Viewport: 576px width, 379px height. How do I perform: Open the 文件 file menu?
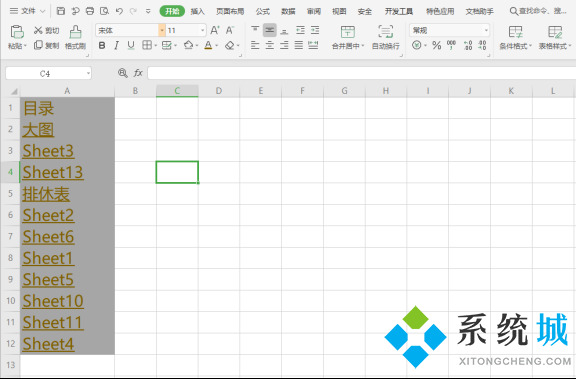tap(27, 11)
